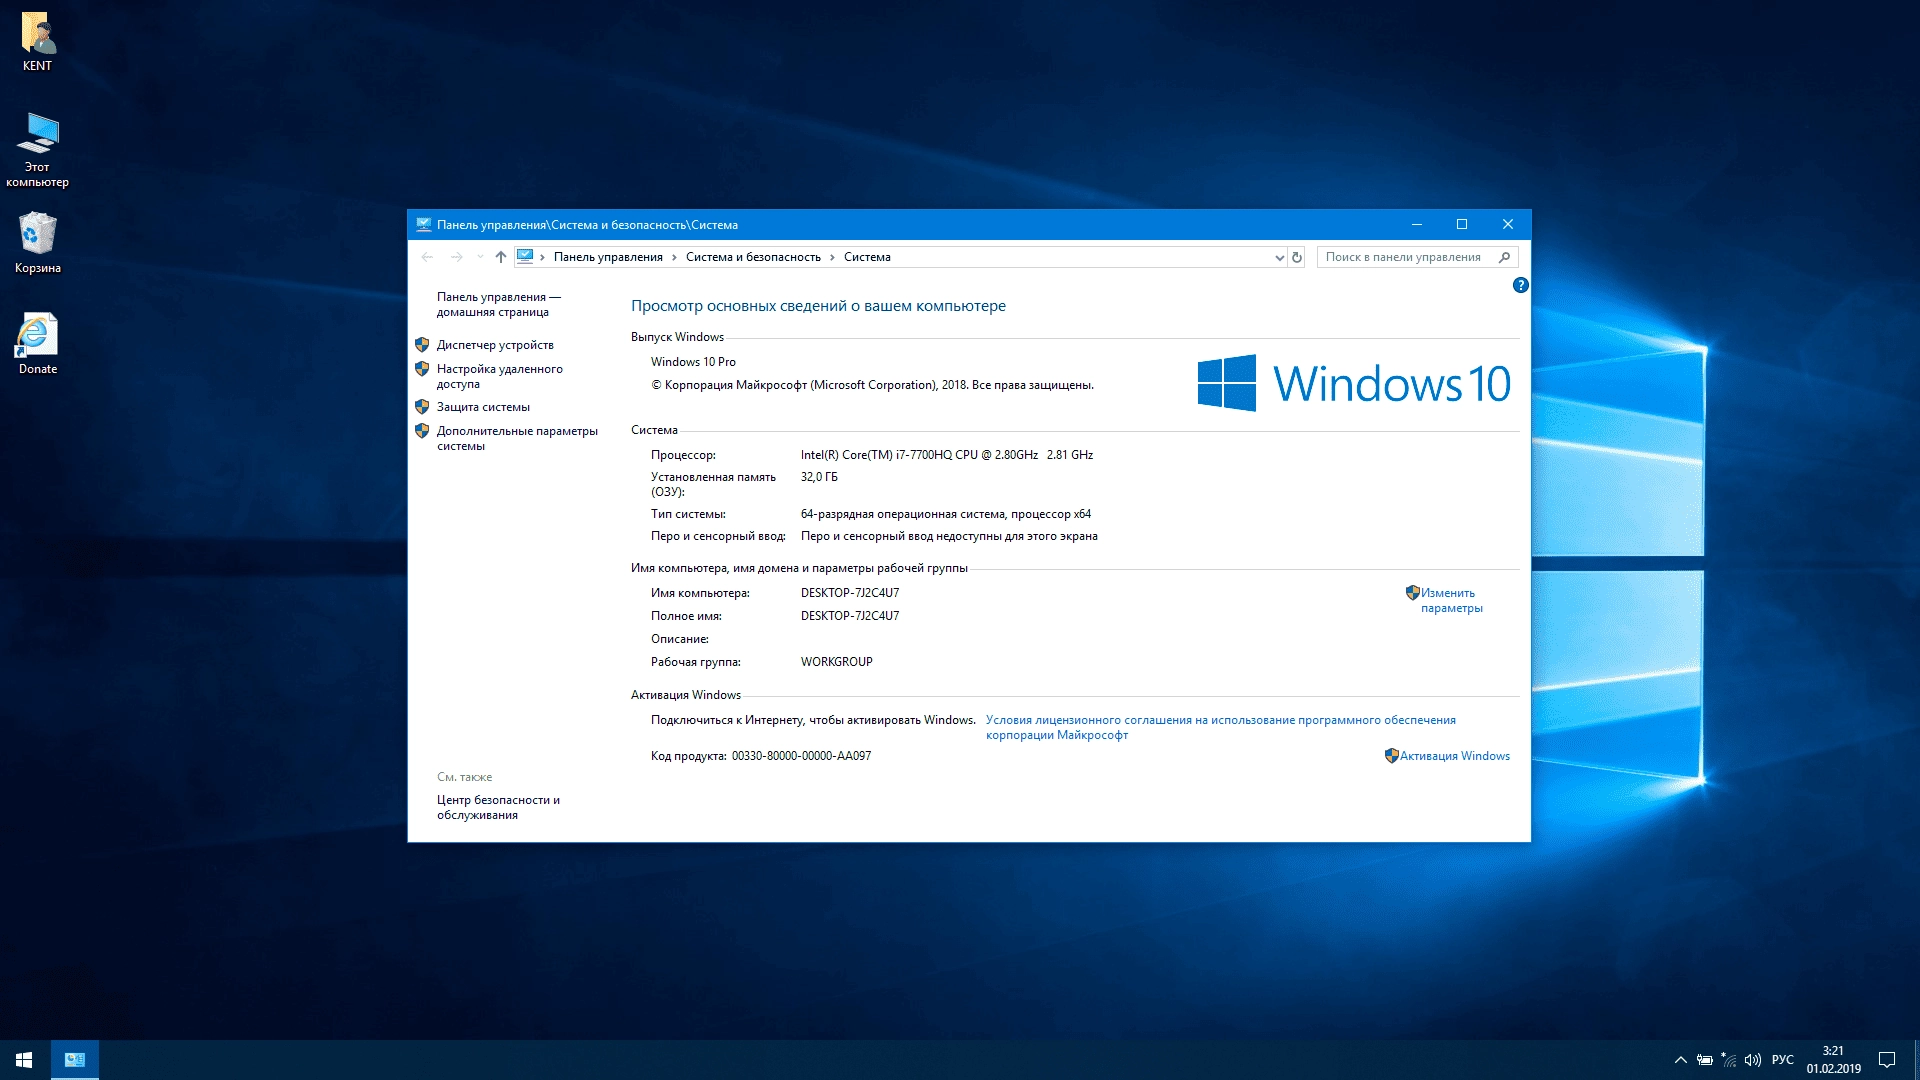This screenshot has width=1920, height=1080.
Task: Open the blue help question icon
Action: [1520, 285]
